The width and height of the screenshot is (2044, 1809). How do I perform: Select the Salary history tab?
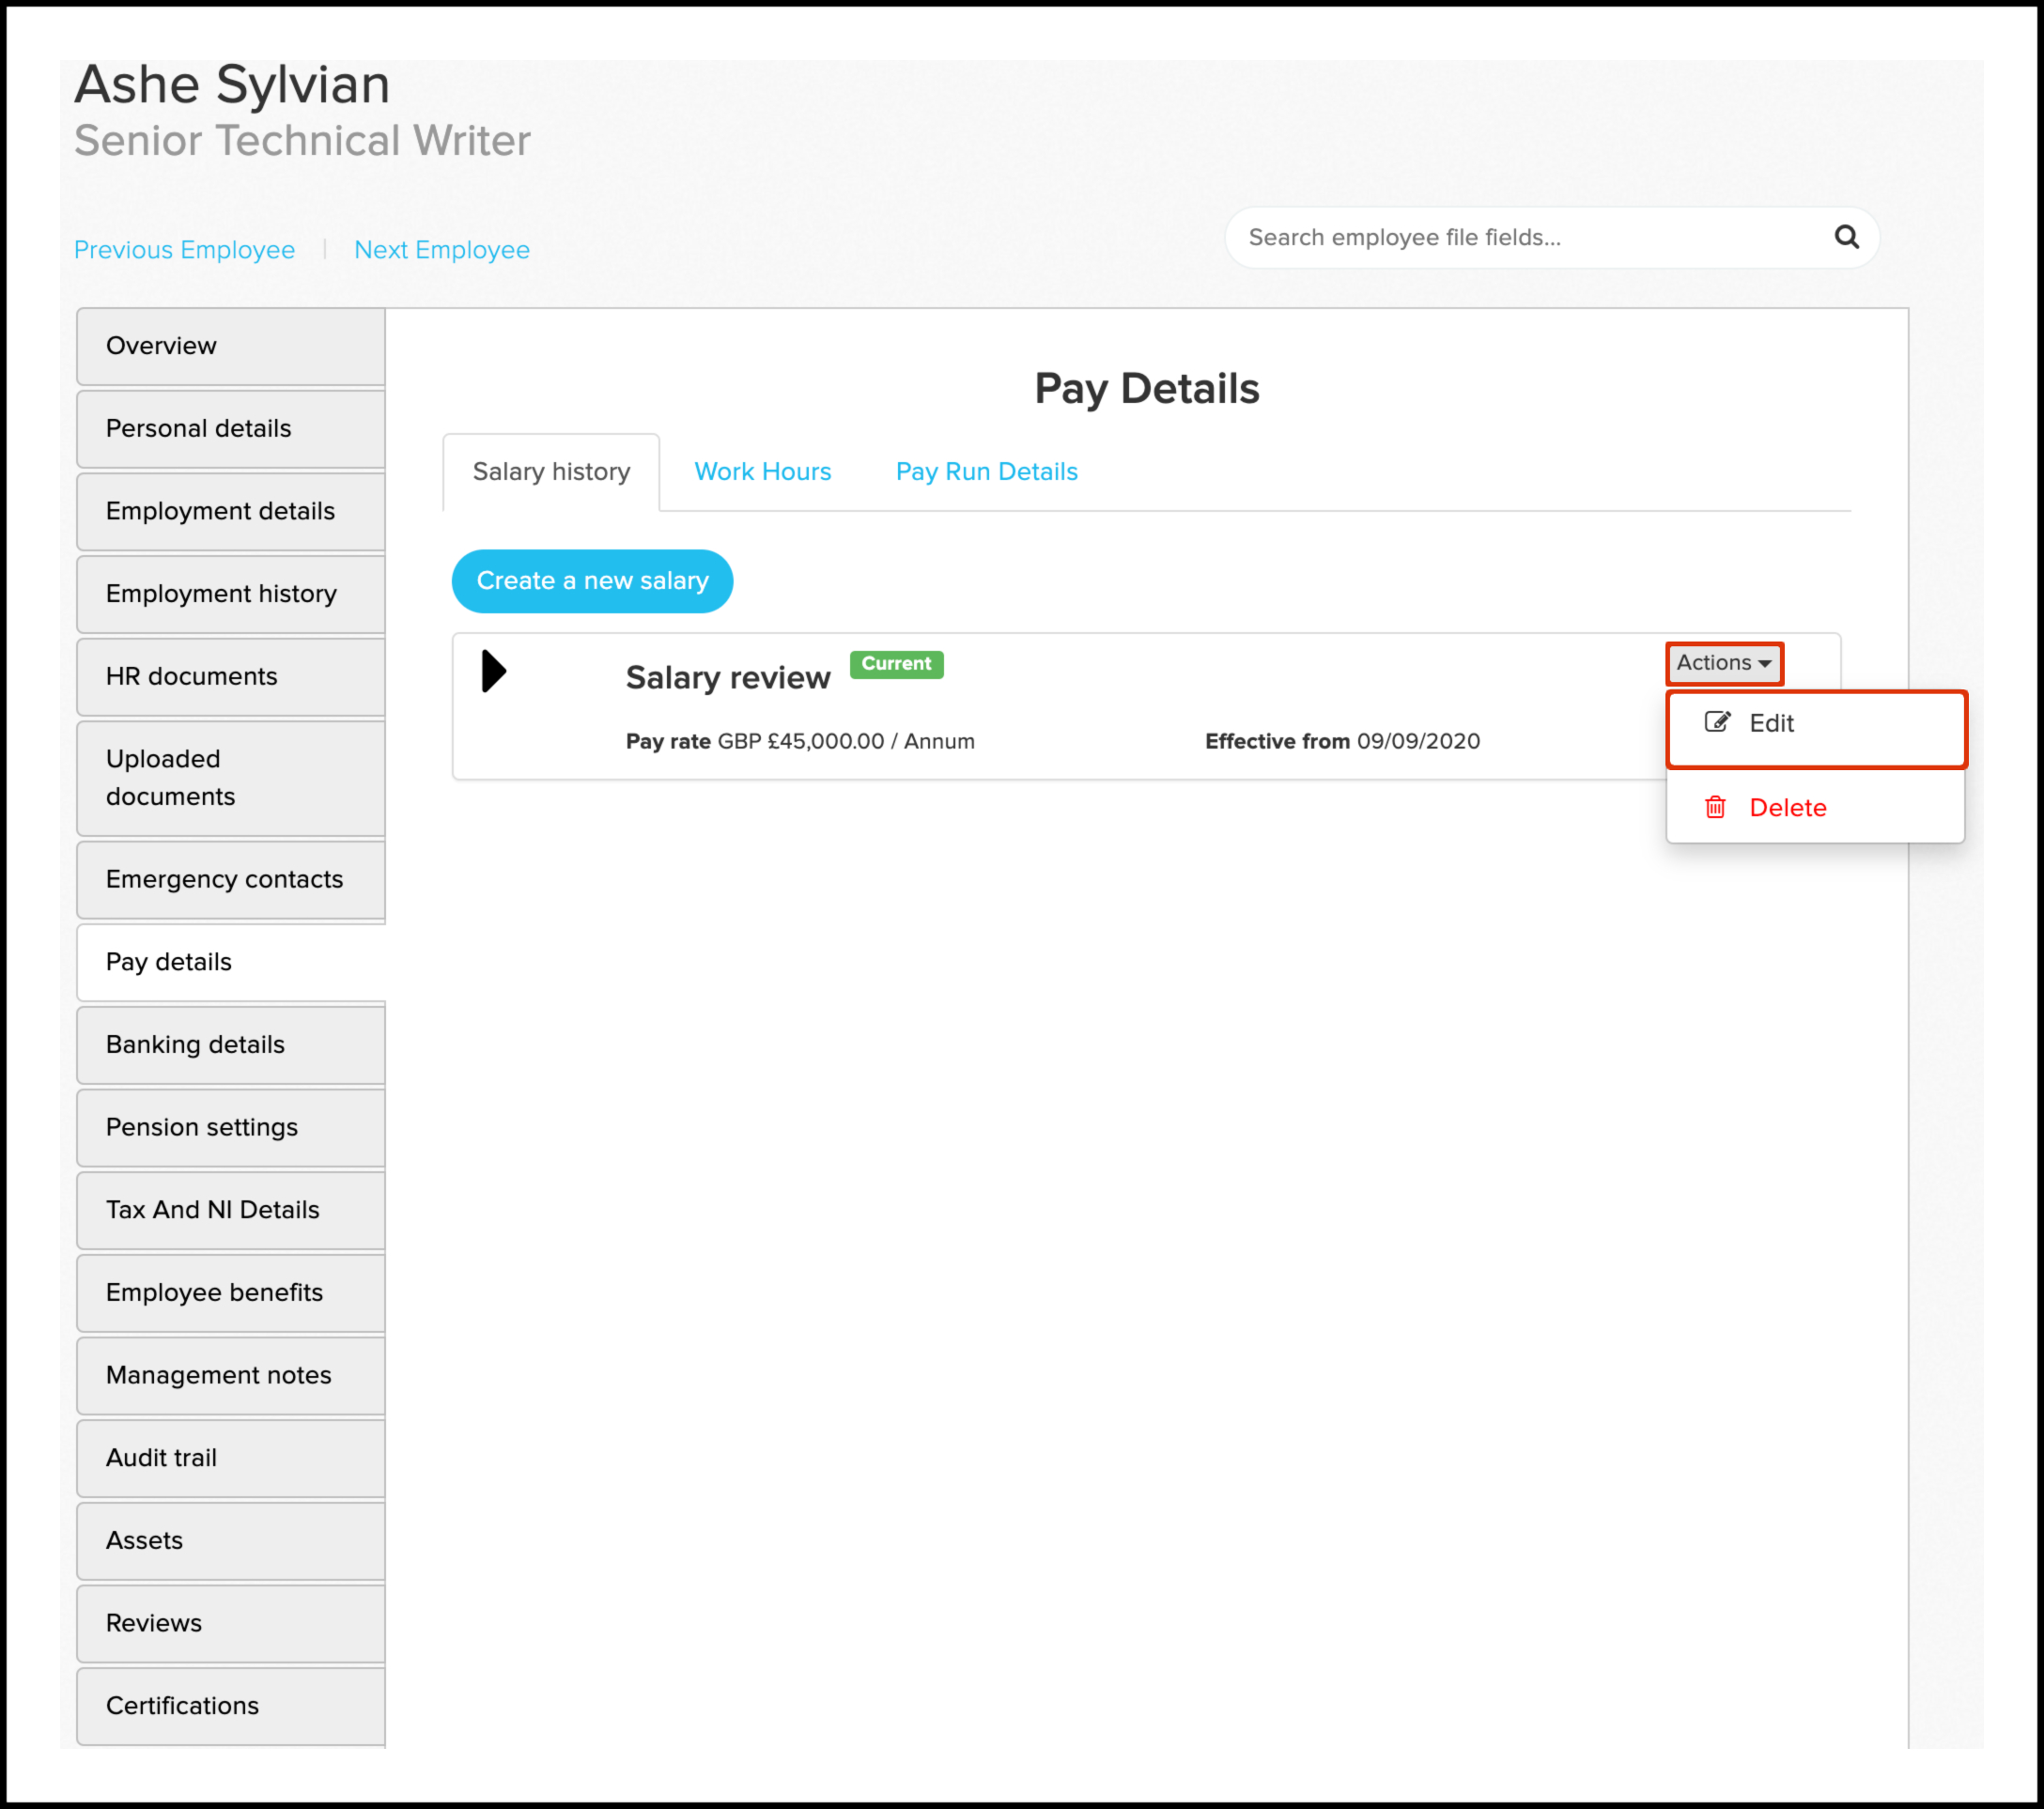551,471
